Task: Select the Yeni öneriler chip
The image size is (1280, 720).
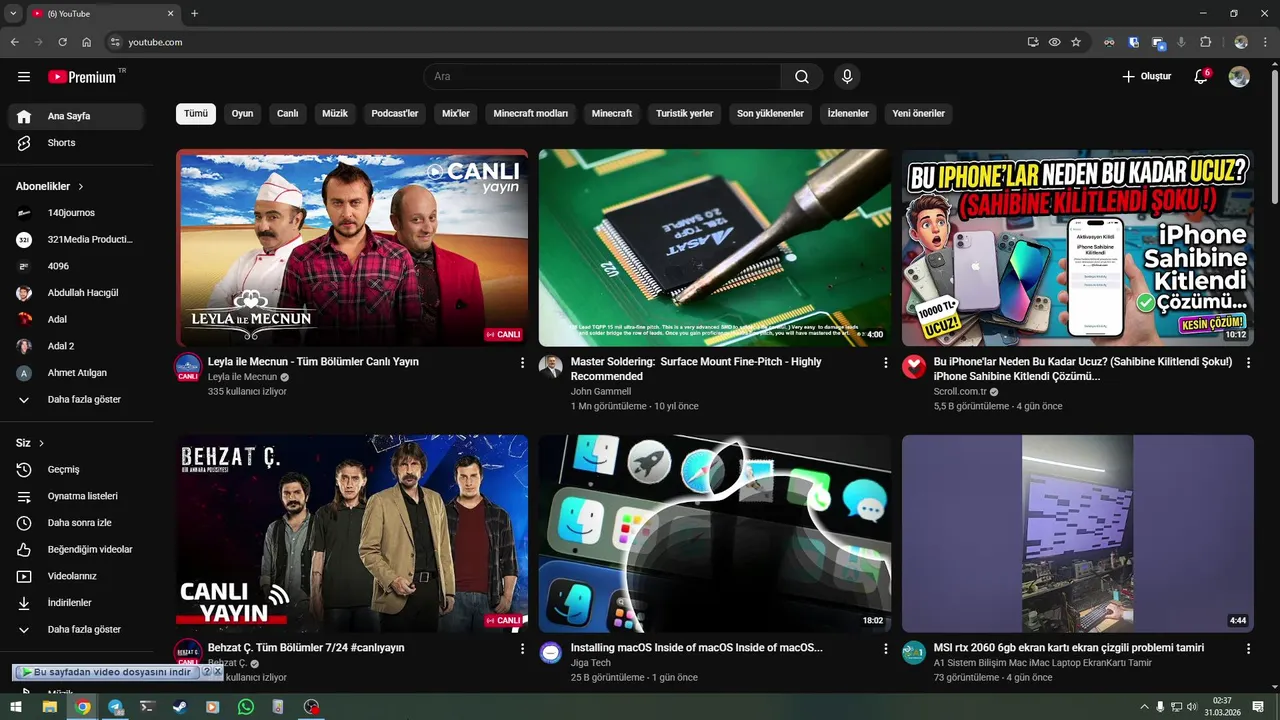Action: pos(918,114)
